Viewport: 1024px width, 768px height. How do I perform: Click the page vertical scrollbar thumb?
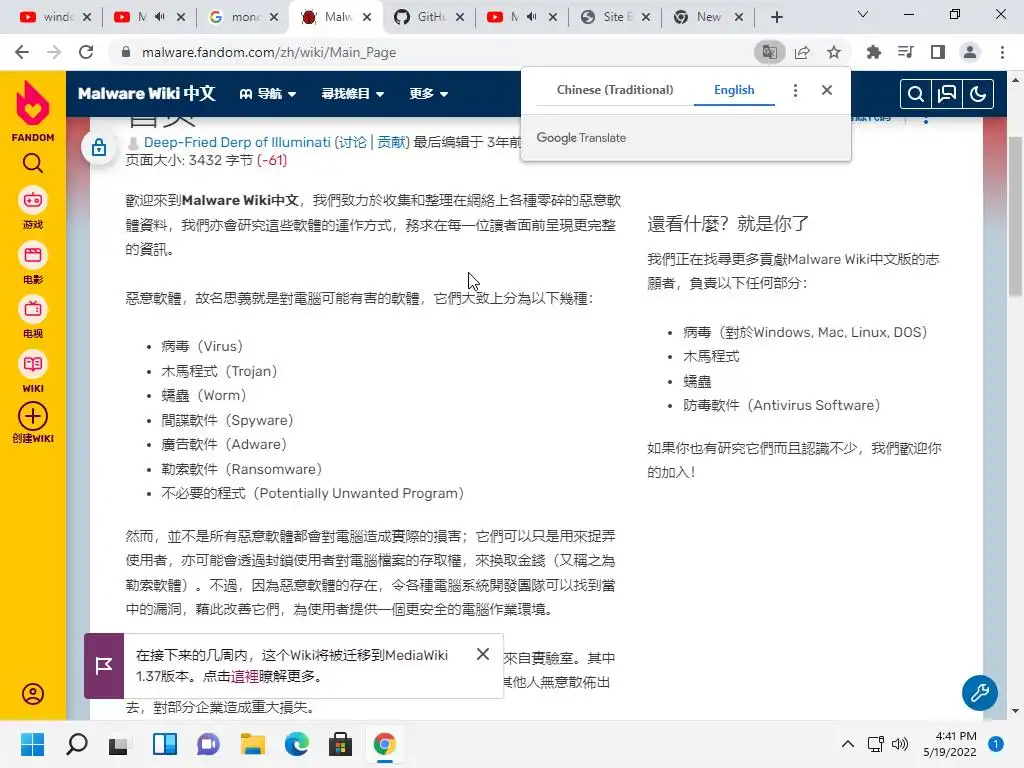pyautogui.click(x=1015, y=216)
